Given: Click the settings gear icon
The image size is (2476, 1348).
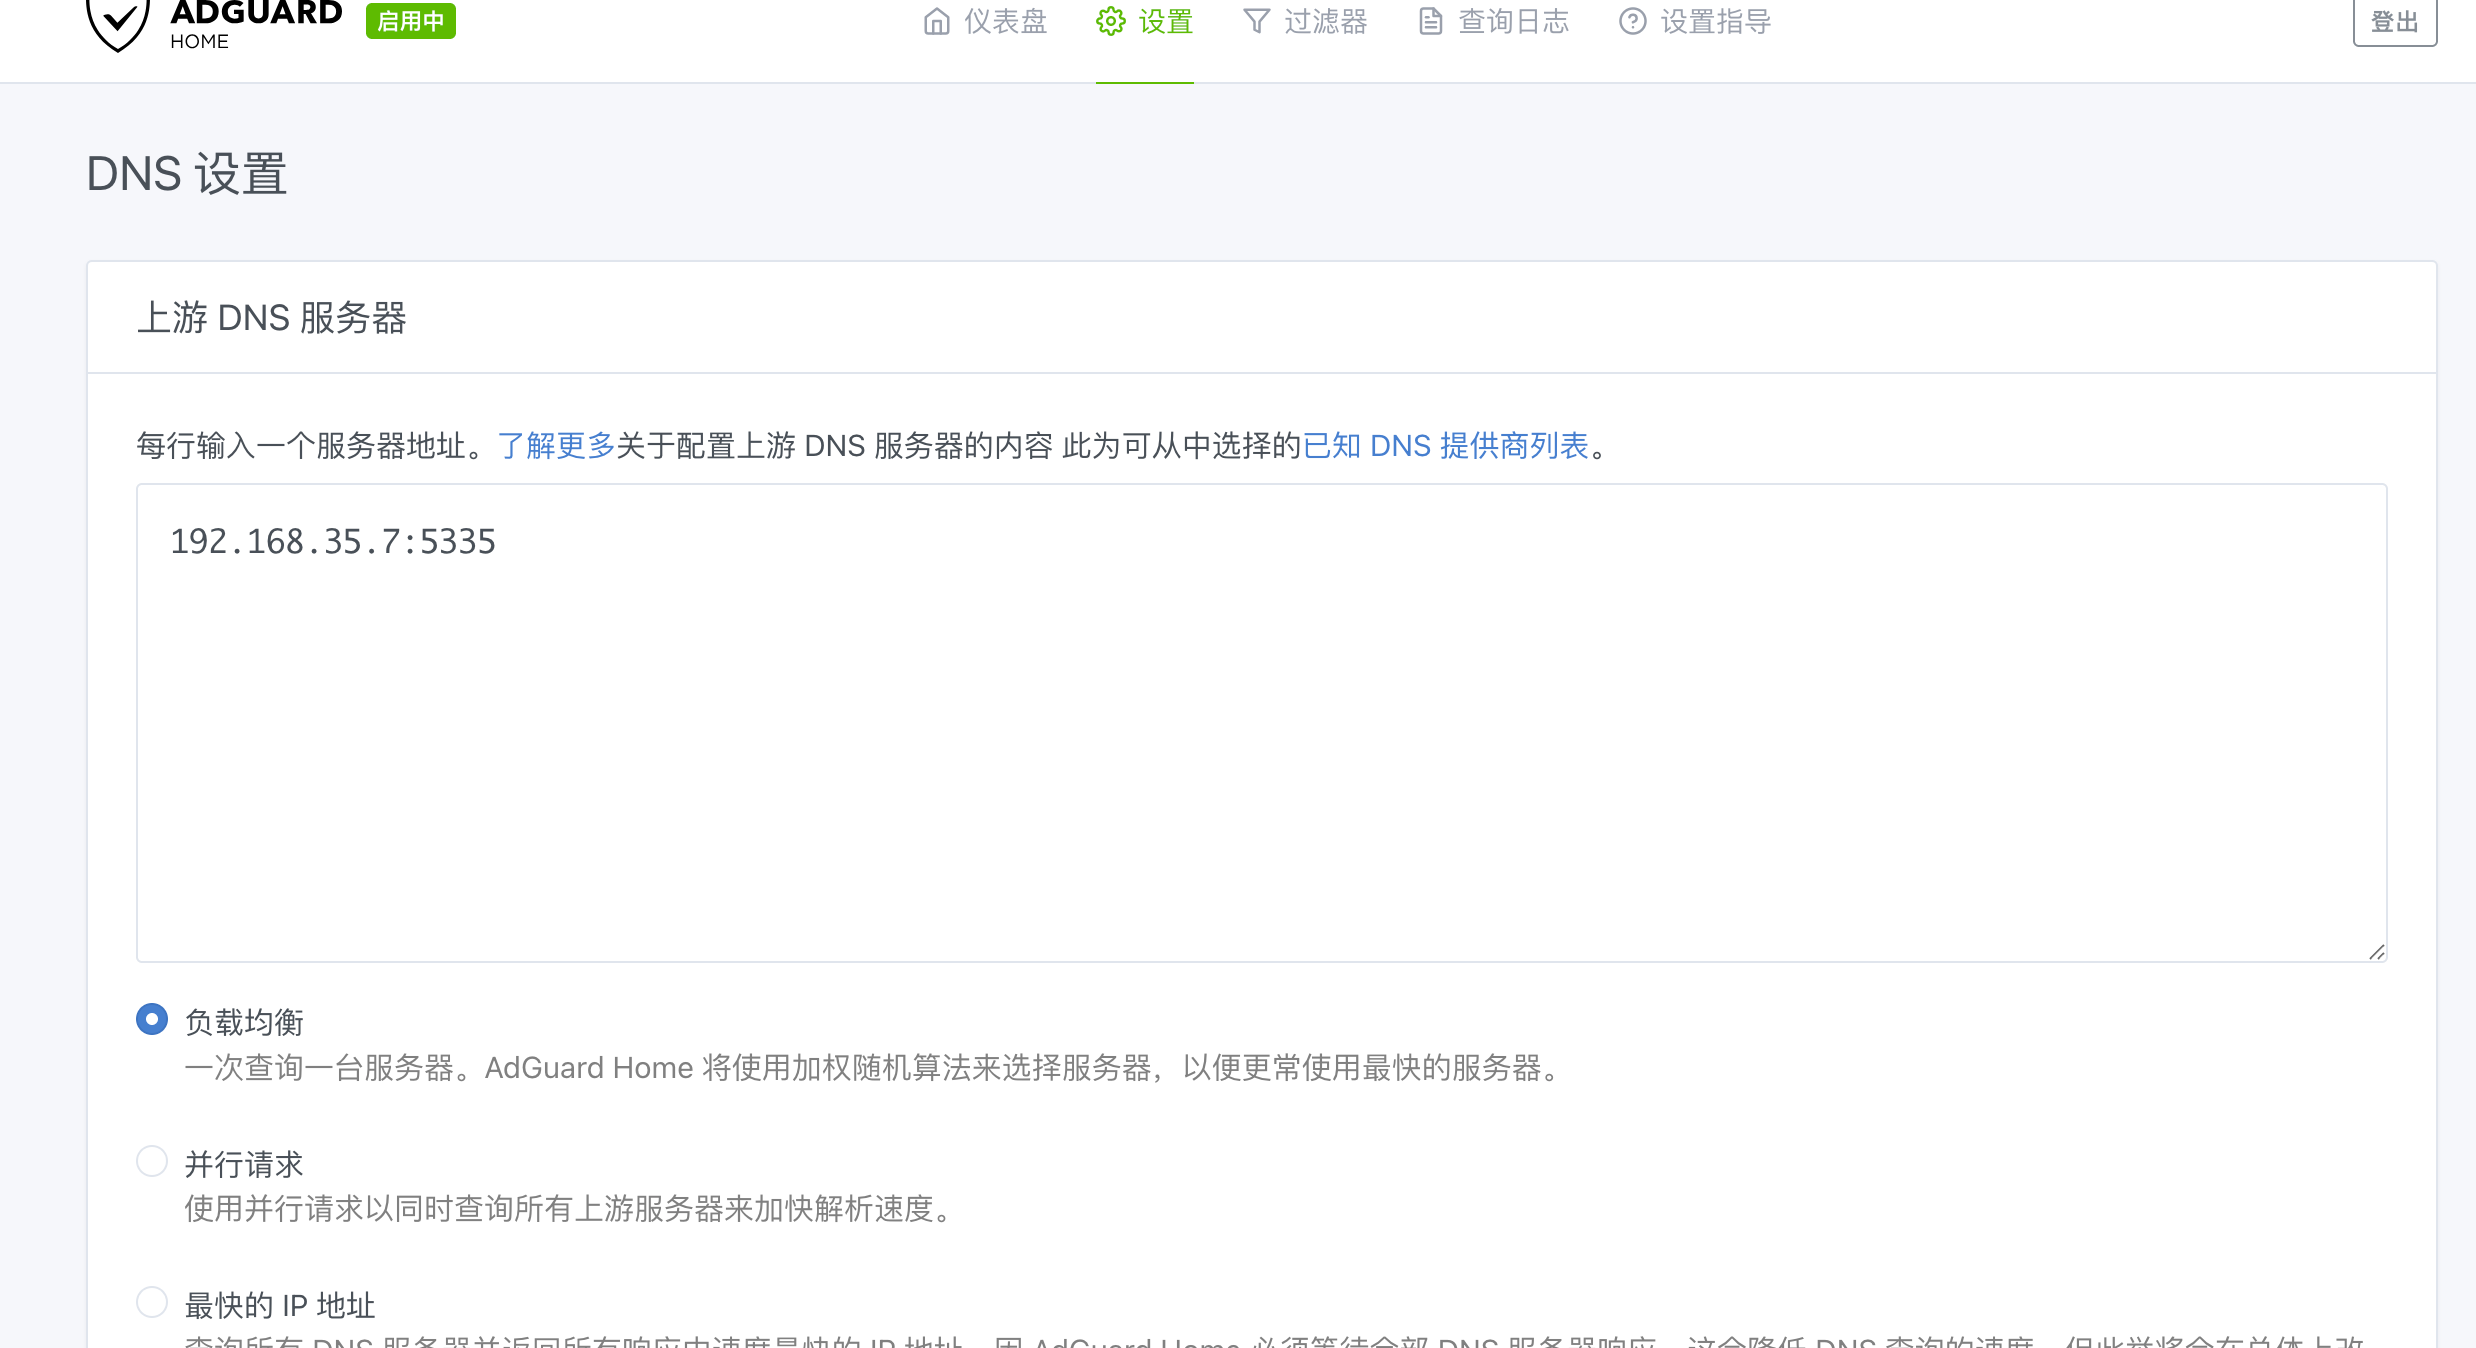Looking at the screenshot, I should click(1109, 21).
